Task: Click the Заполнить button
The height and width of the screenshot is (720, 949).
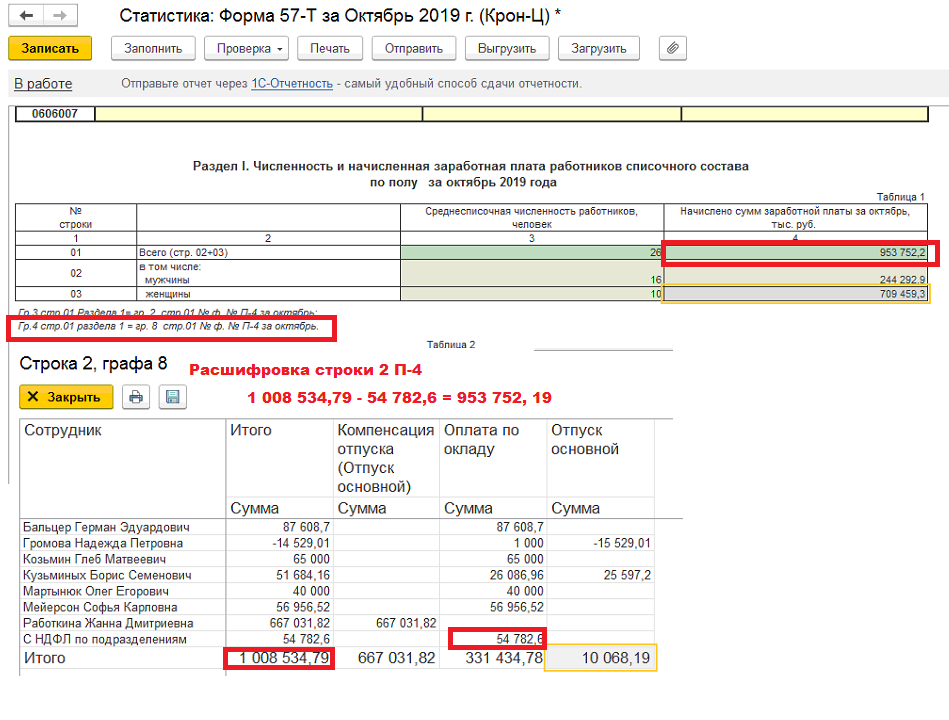Action: pos(153,48)
